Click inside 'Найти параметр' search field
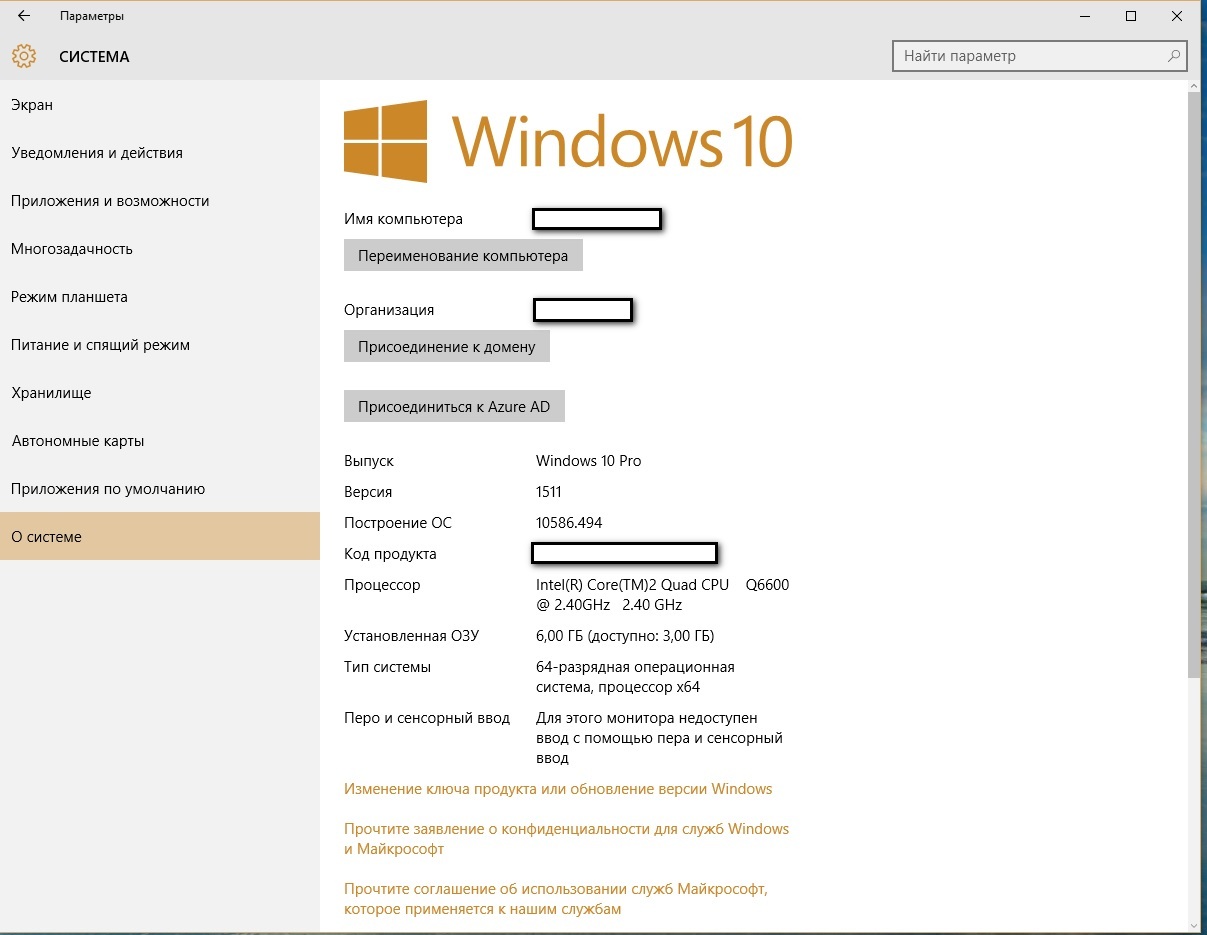1207x935 pixels. (x=1028, y=56)
